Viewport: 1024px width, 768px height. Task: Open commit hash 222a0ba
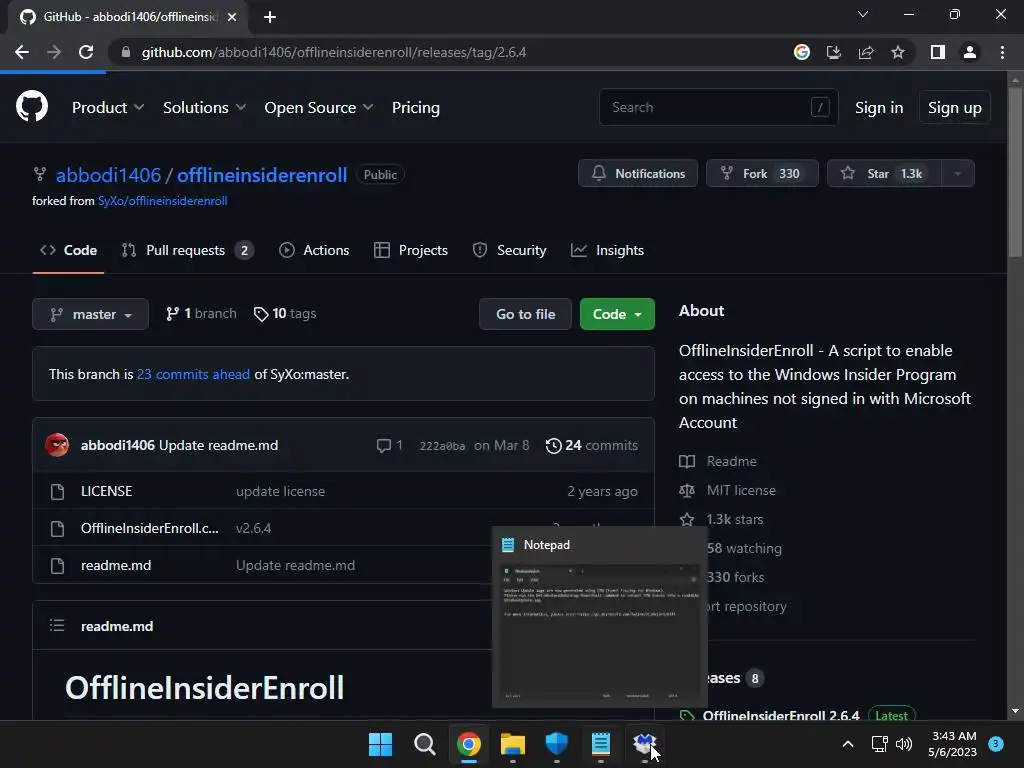click(x=442, y=446)
